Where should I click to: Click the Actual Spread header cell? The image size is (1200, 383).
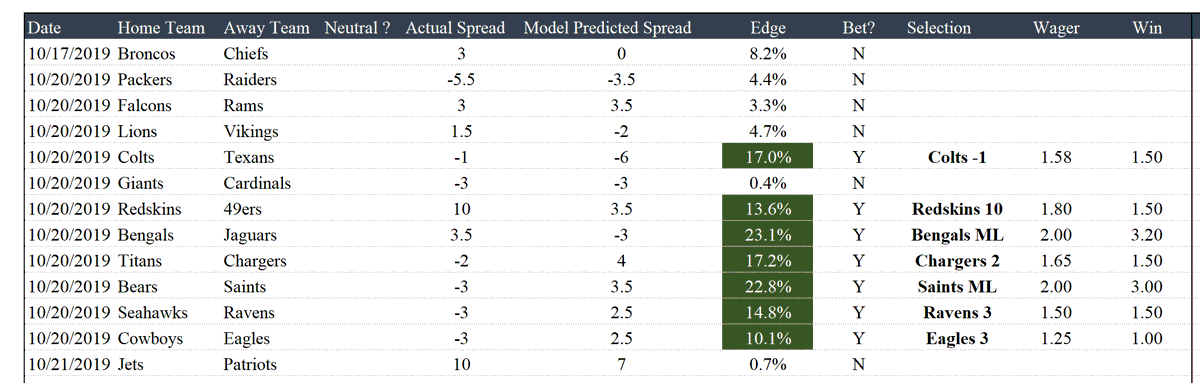tap(455, 28)
